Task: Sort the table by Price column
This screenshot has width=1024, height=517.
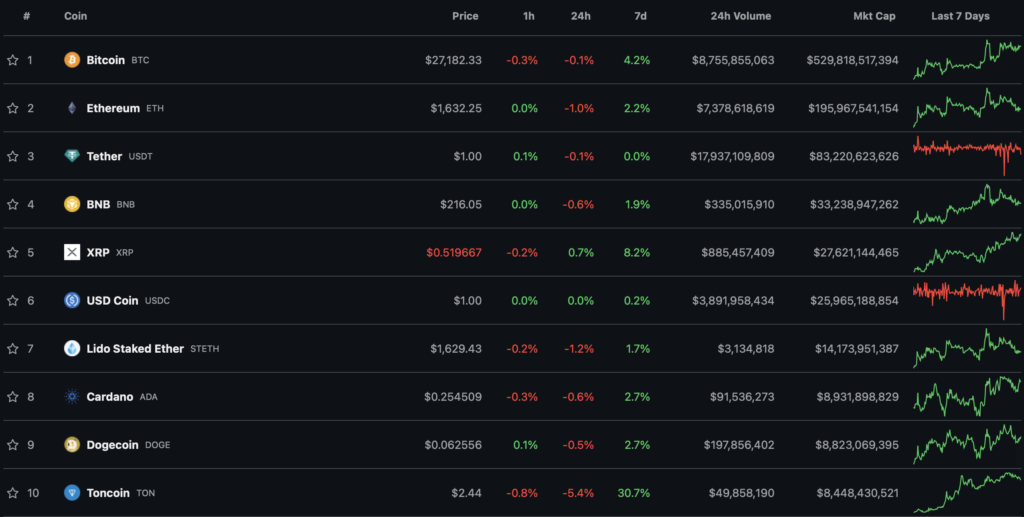Action: tap(464, 16)
